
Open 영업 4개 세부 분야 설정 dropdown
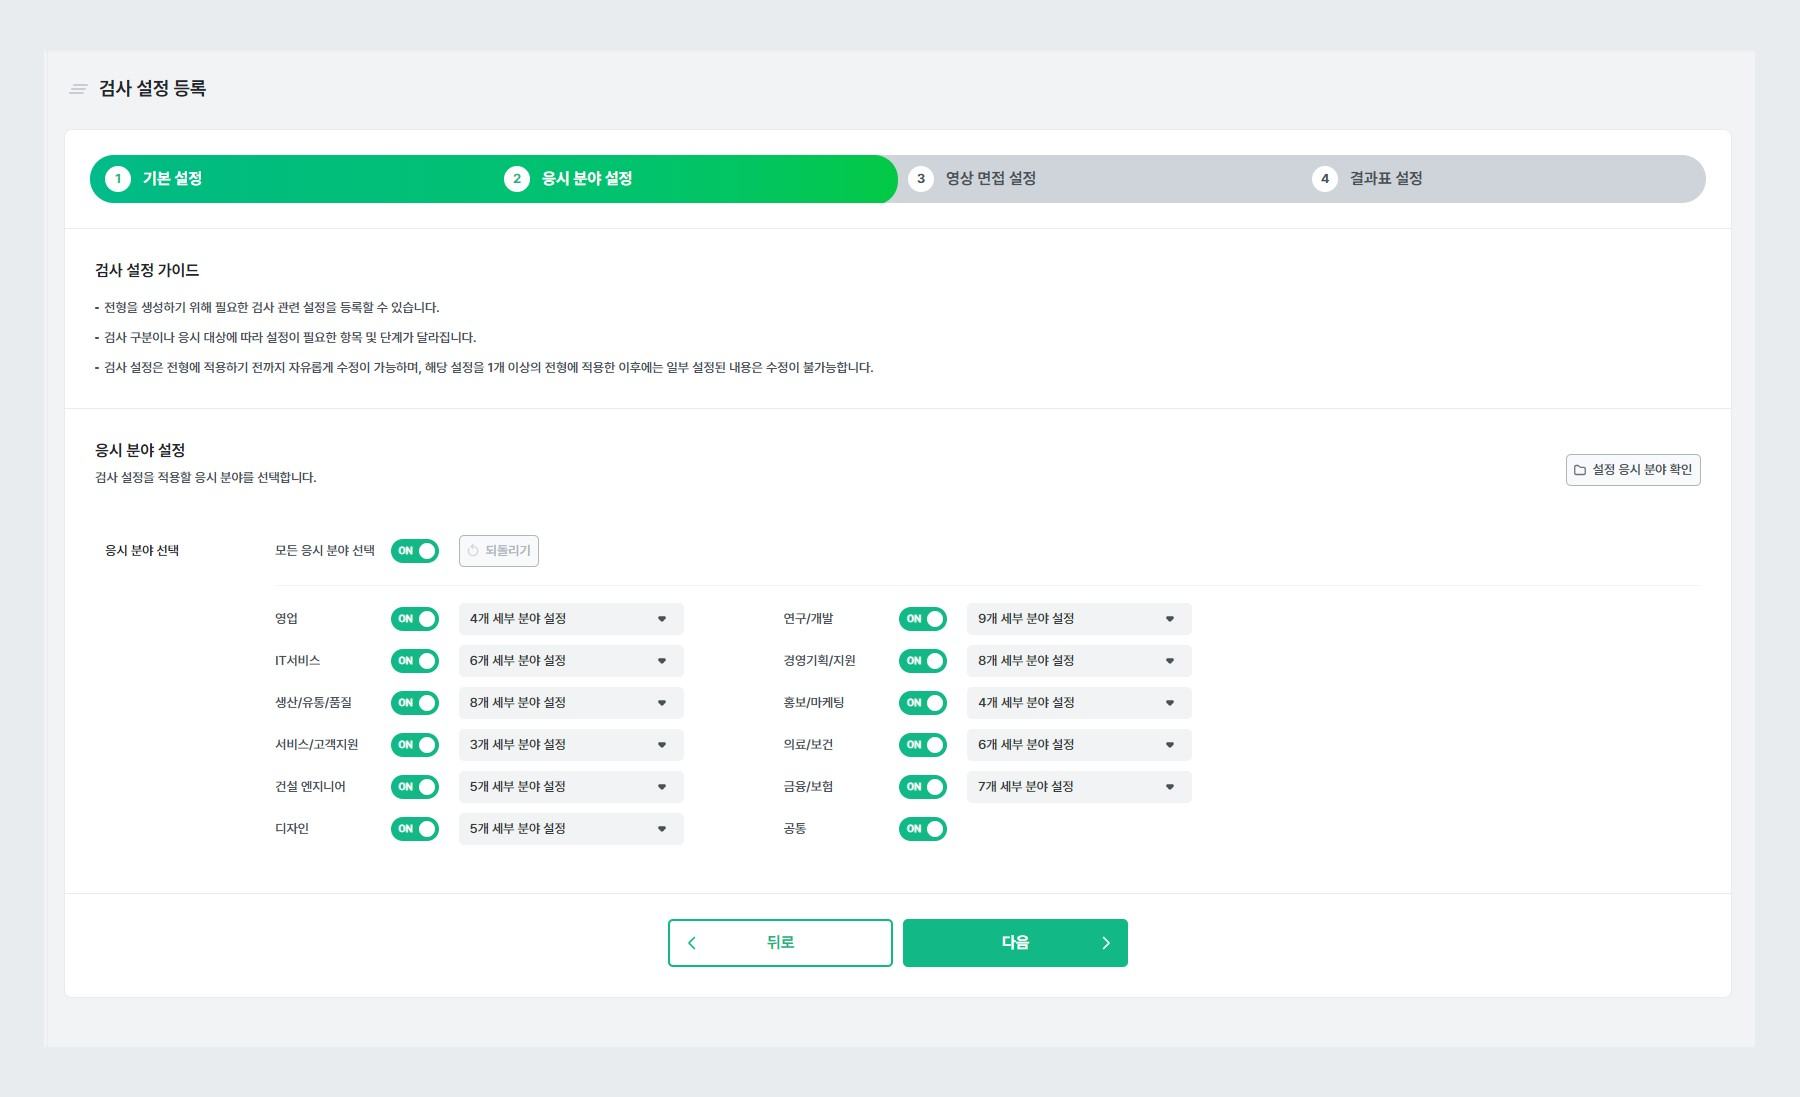pyautogui.click(x=571, y=619)
